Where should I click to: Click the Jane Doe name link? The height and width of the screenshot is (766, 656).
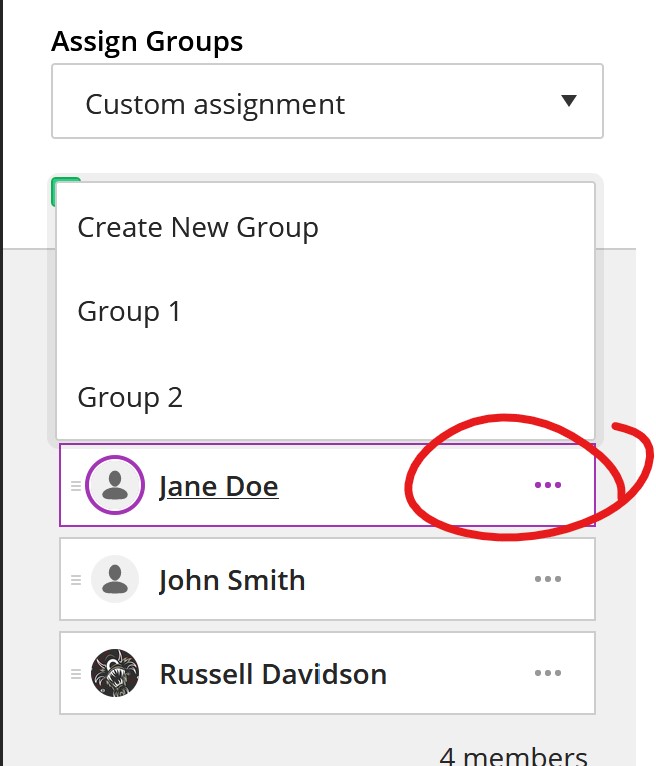point(219,486)
